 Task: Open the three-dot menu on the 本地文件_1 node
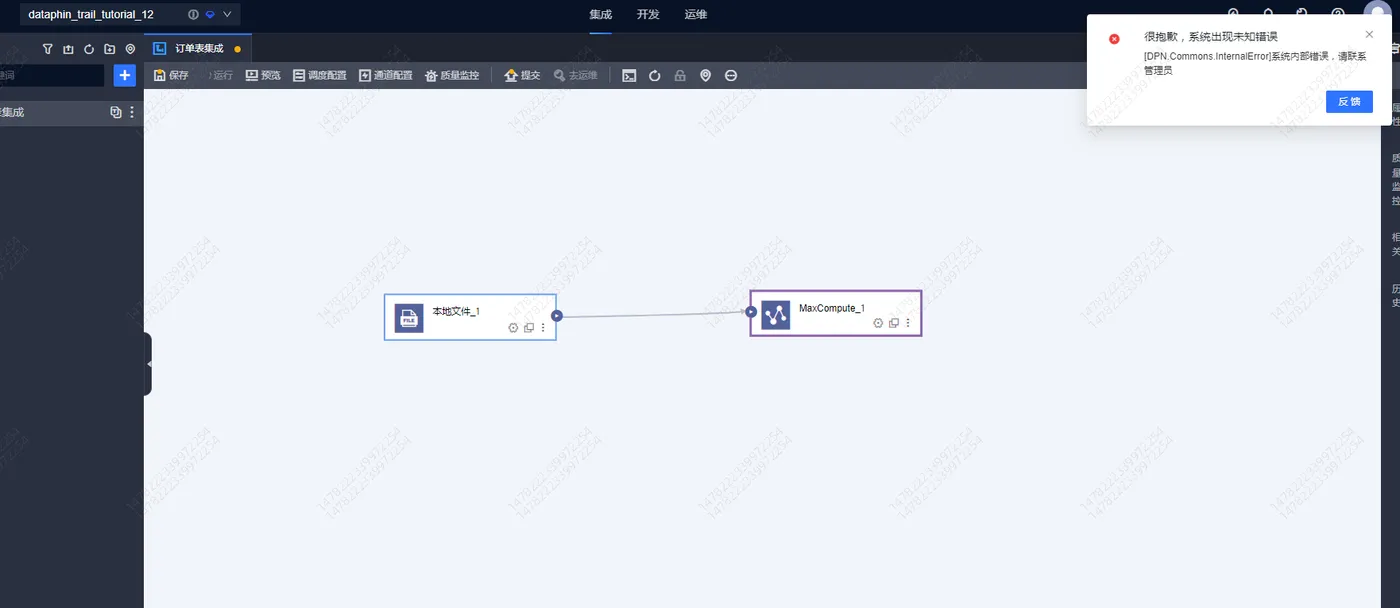pyautogui.click(x=543, y=328)
